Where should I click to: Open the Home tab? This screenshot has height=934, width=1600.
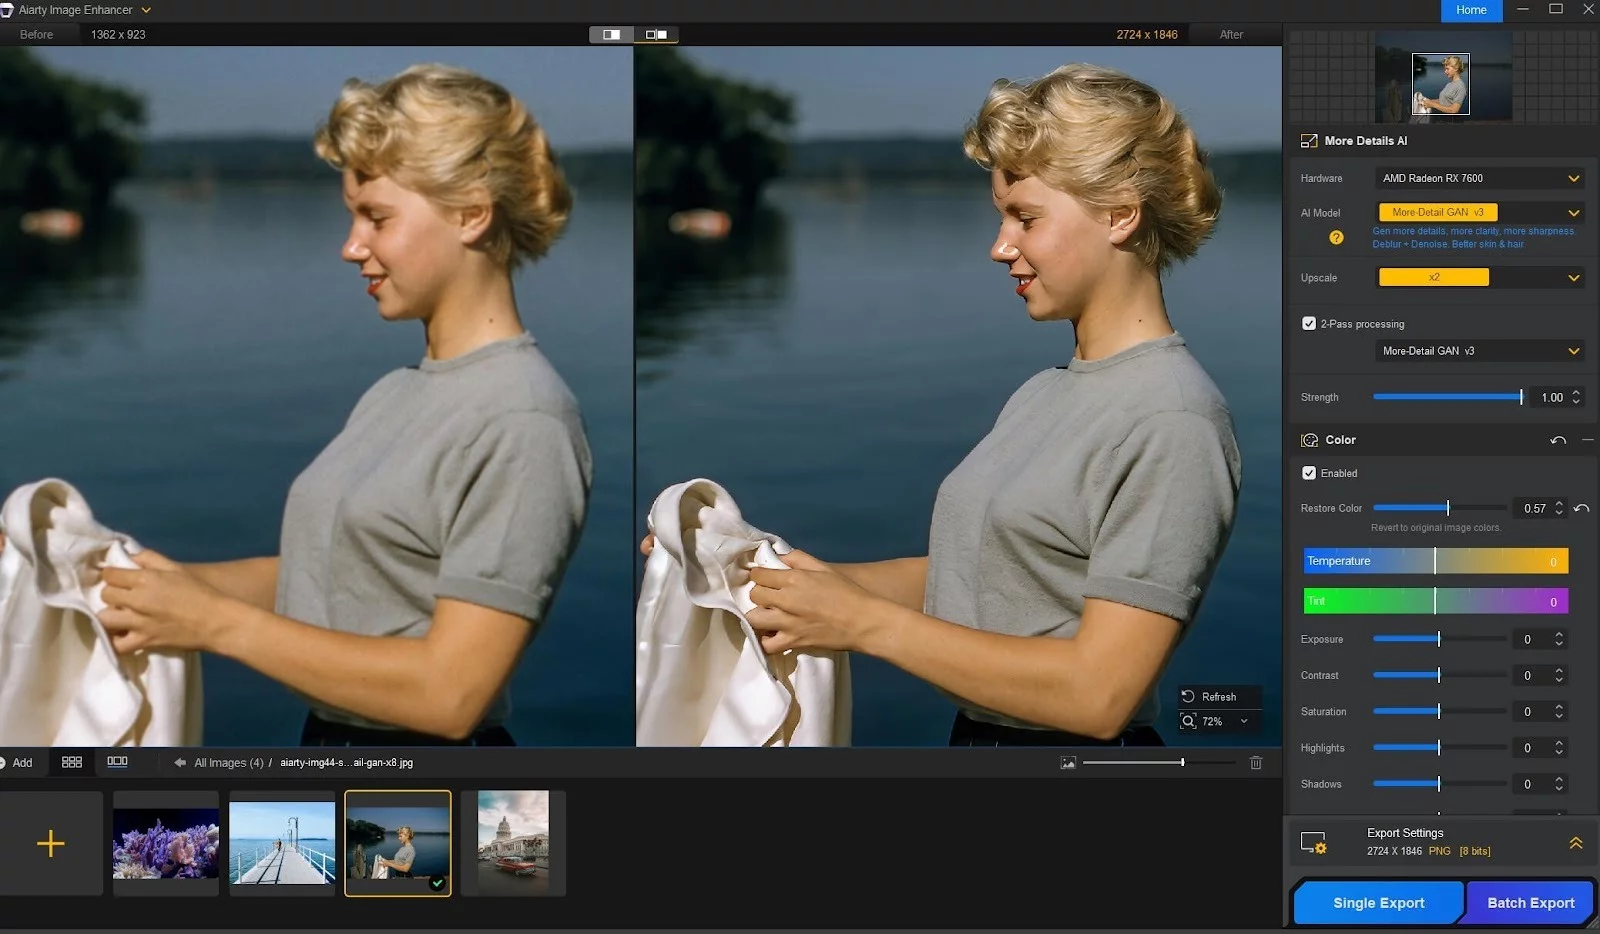tap(1471, 10)
